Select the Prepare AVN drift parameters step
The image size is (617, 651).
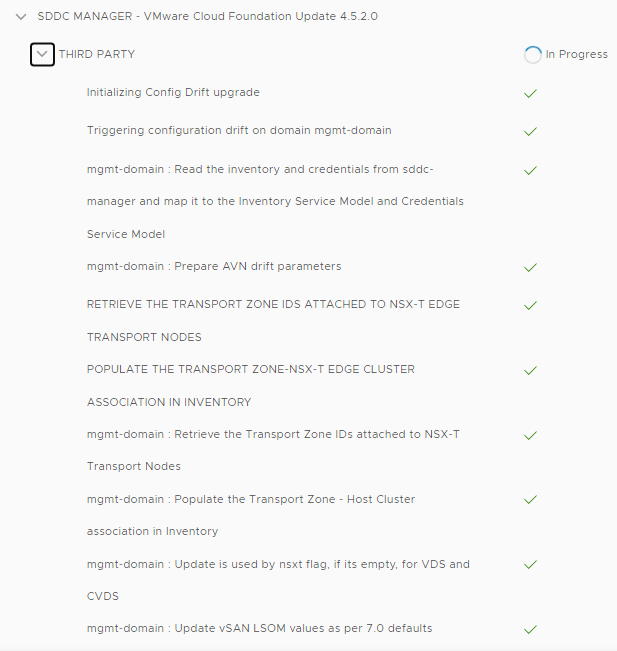coord(214,267)
